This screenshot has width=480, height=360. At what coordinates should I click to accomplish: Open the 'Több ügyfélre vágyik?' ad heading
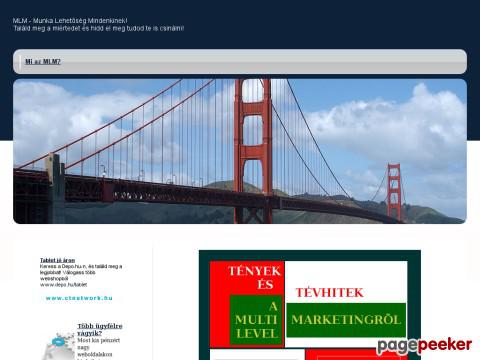[100, 329]
